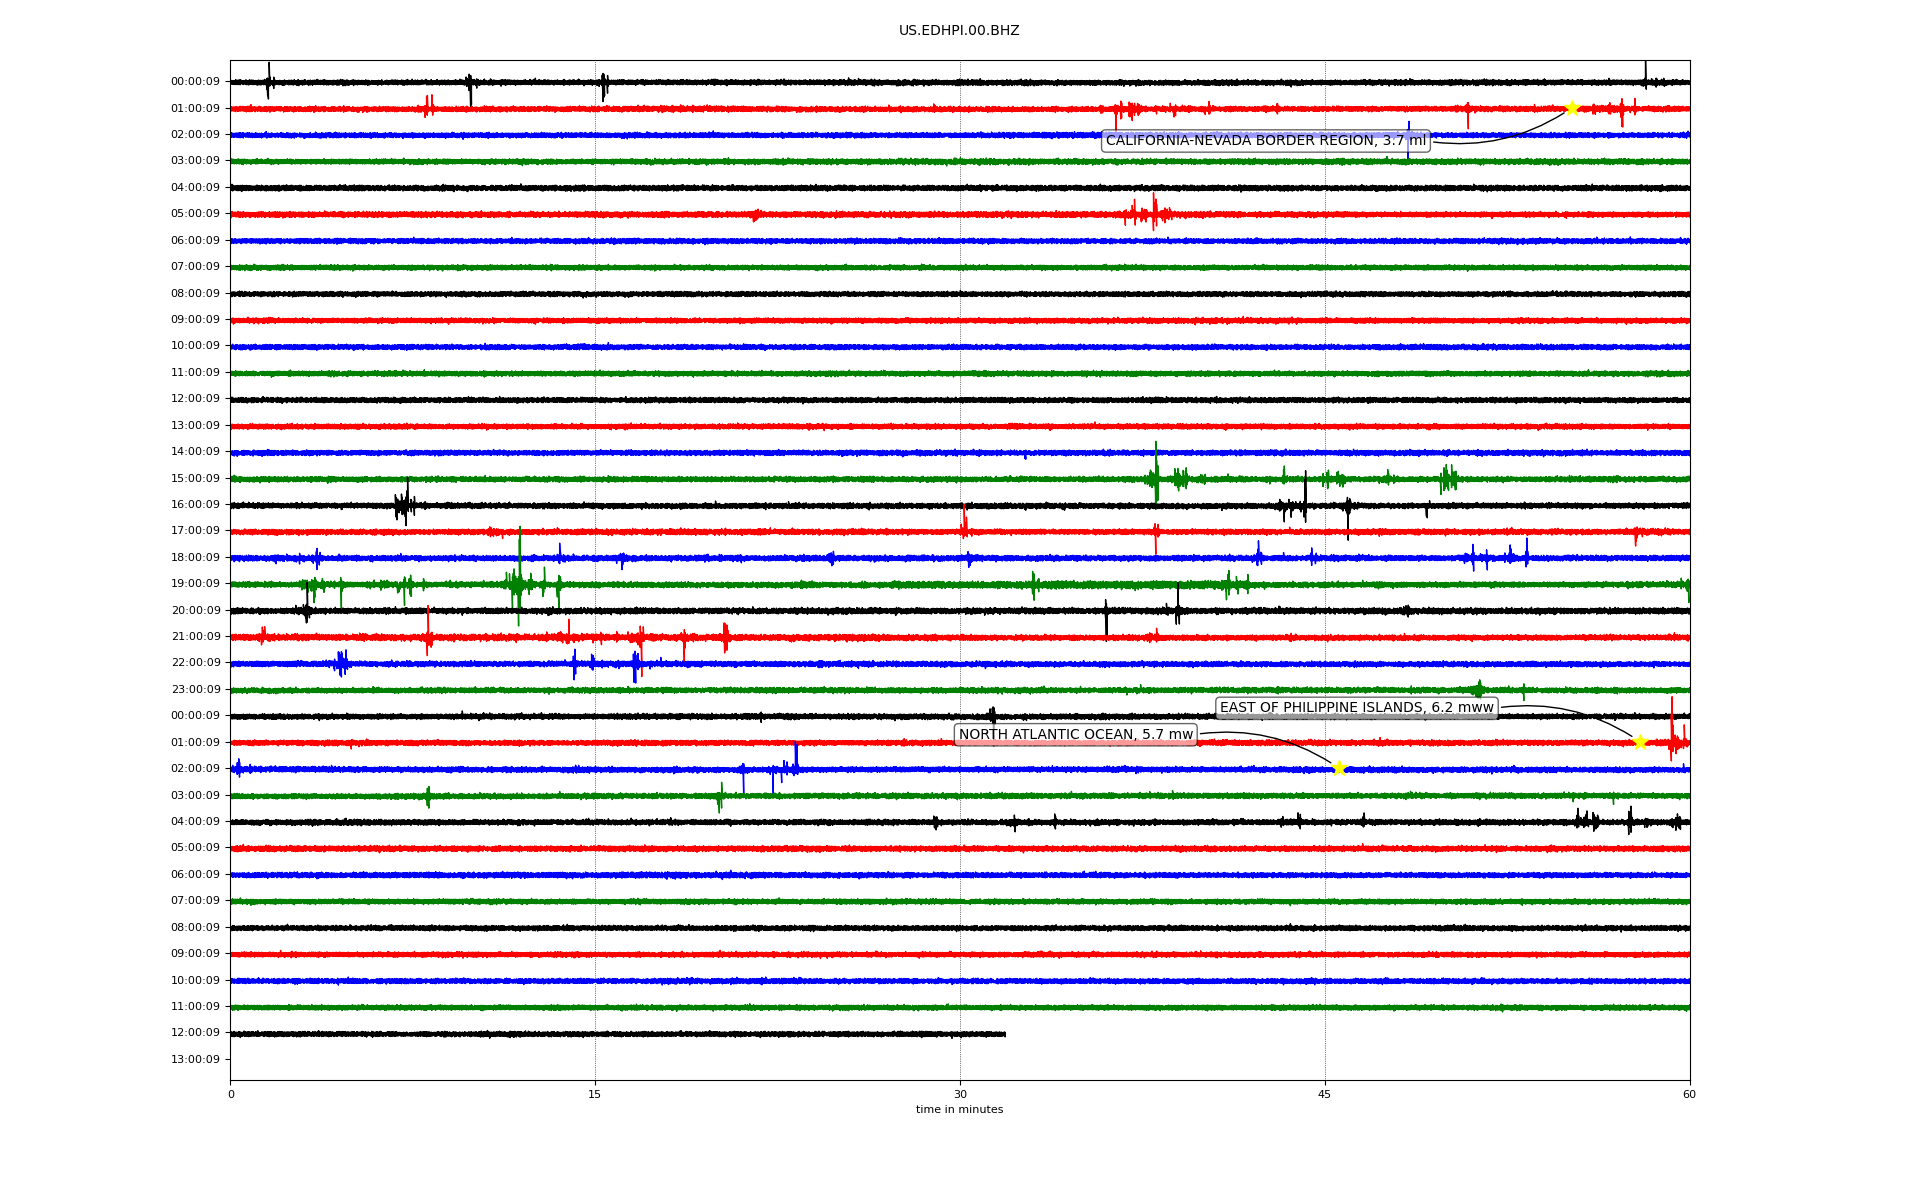Click the 14:00:09 time label
The image size is (1920, 1200).
coord(195,452)
